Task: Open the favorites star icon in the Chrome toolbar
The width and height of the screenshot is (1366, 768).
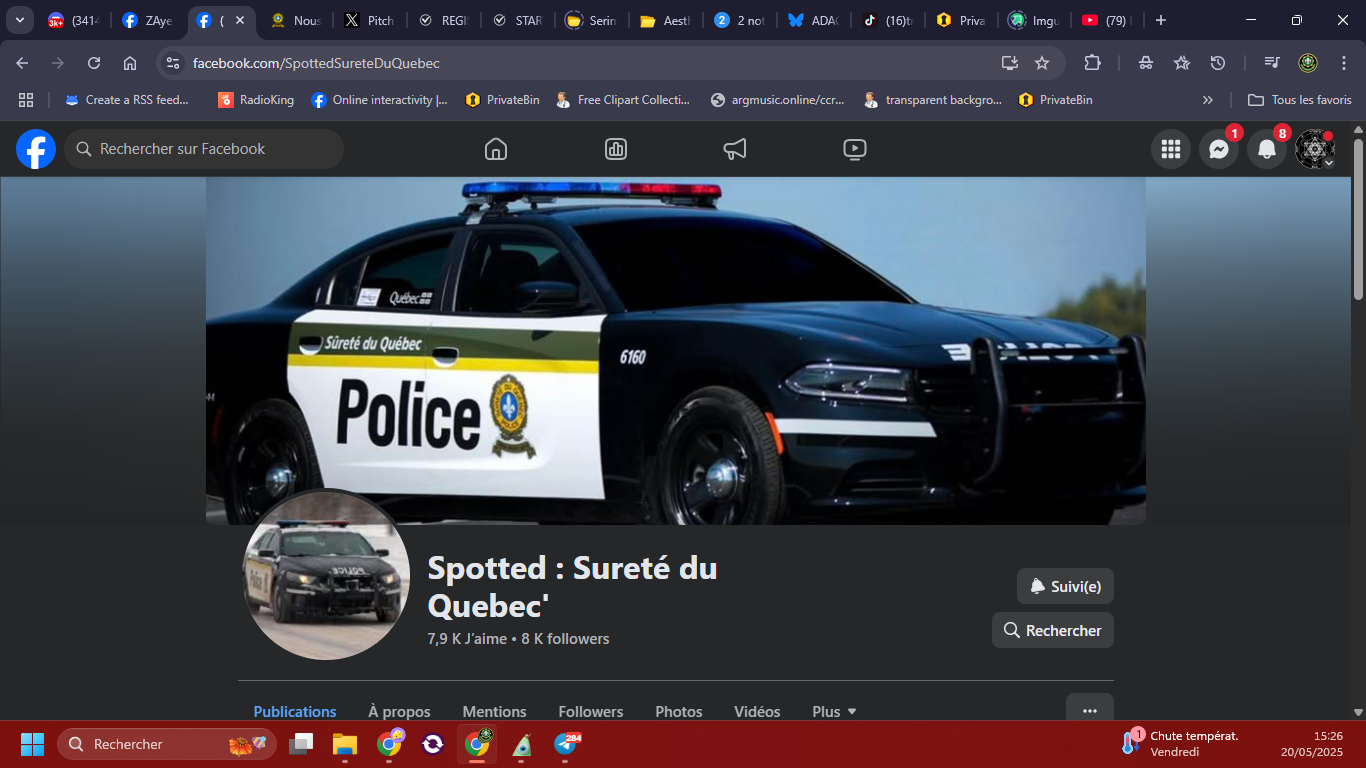Action: point(1182,63)
